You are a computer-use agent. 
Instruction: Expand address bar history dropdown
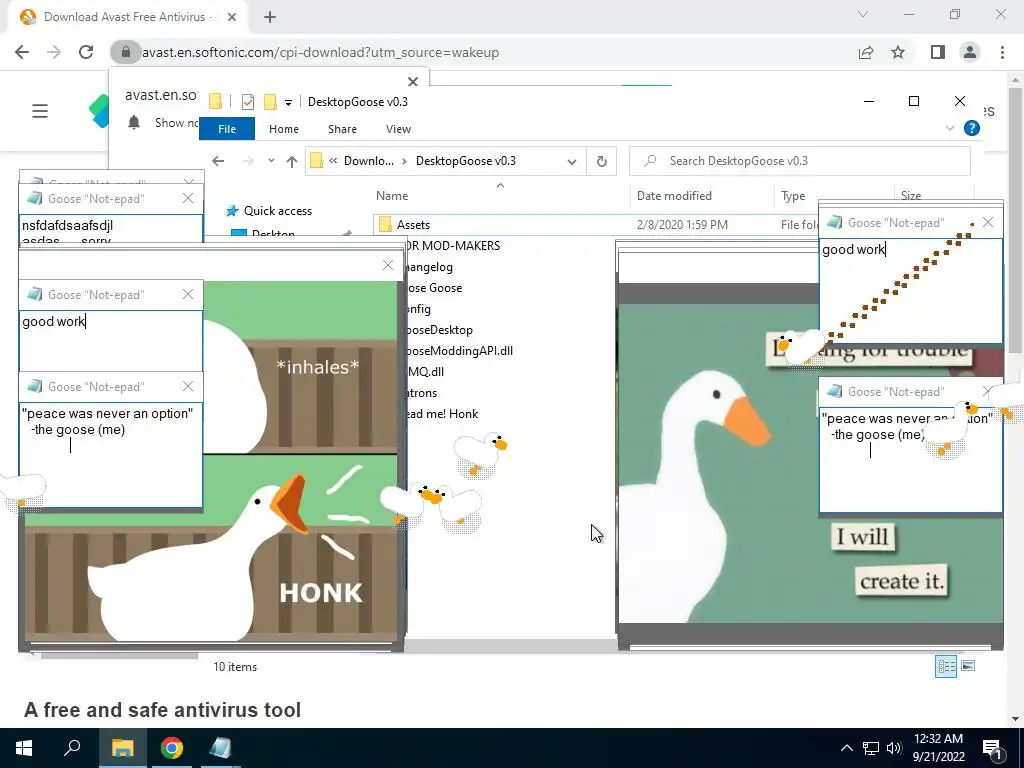pyautogui.click(x=571, y=161)
